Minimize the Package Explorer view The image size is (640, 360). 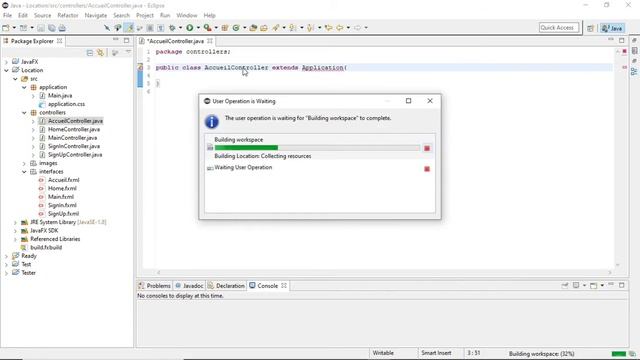tap(116, 40)
